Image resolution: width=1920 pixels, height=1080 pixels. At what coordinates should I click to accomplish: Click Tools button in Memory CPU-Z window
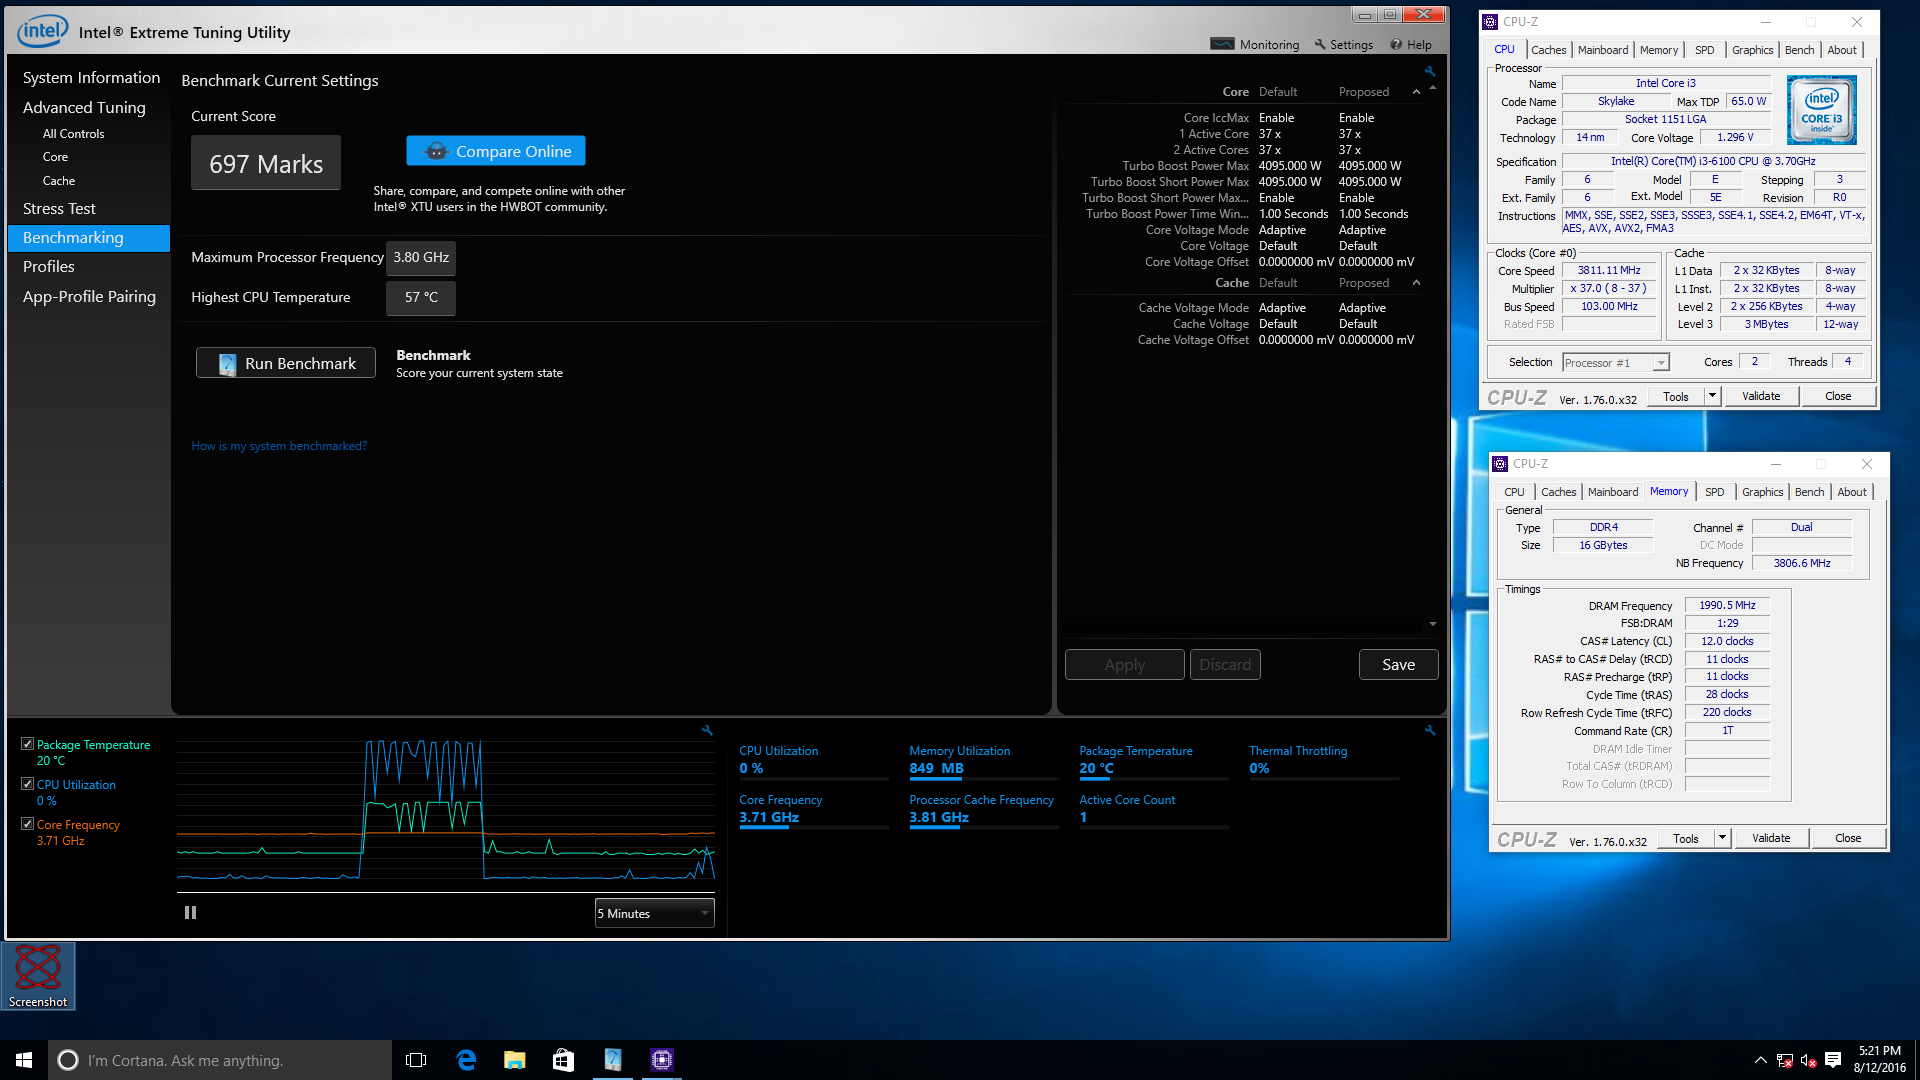point(1686,838)
